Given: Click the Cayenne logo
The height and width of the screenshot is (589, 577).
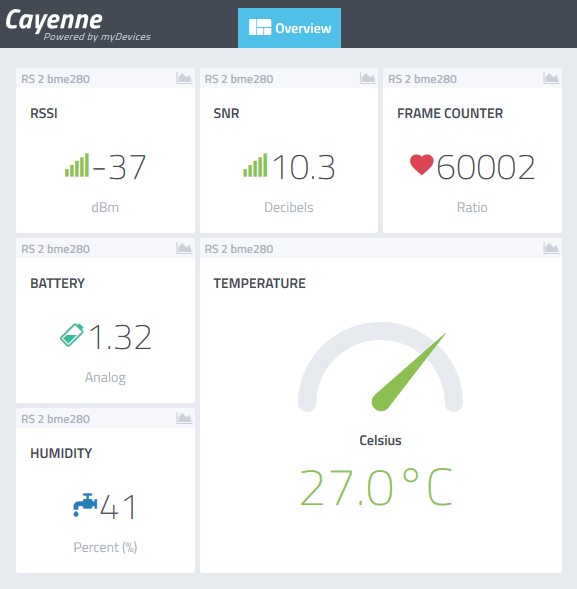Looking at the screenshot, I should pos(54,20).
